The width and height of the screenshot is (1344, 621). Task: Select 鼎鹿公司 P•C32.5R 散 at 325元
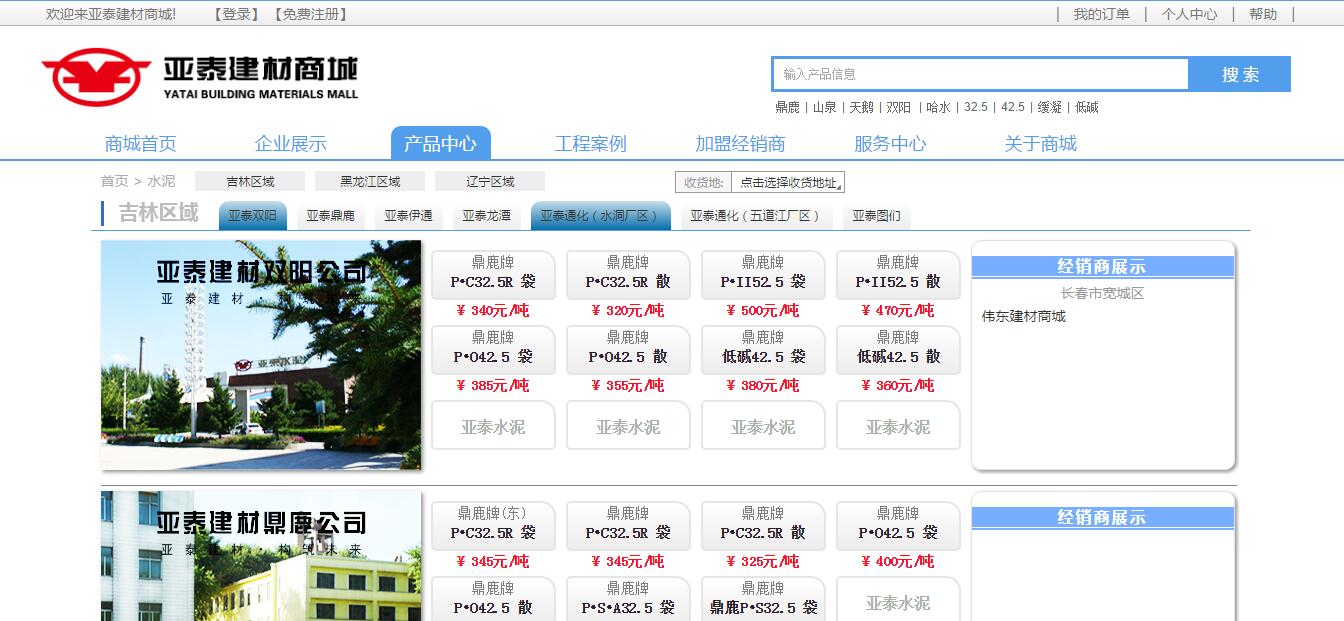tap(763, 525)
